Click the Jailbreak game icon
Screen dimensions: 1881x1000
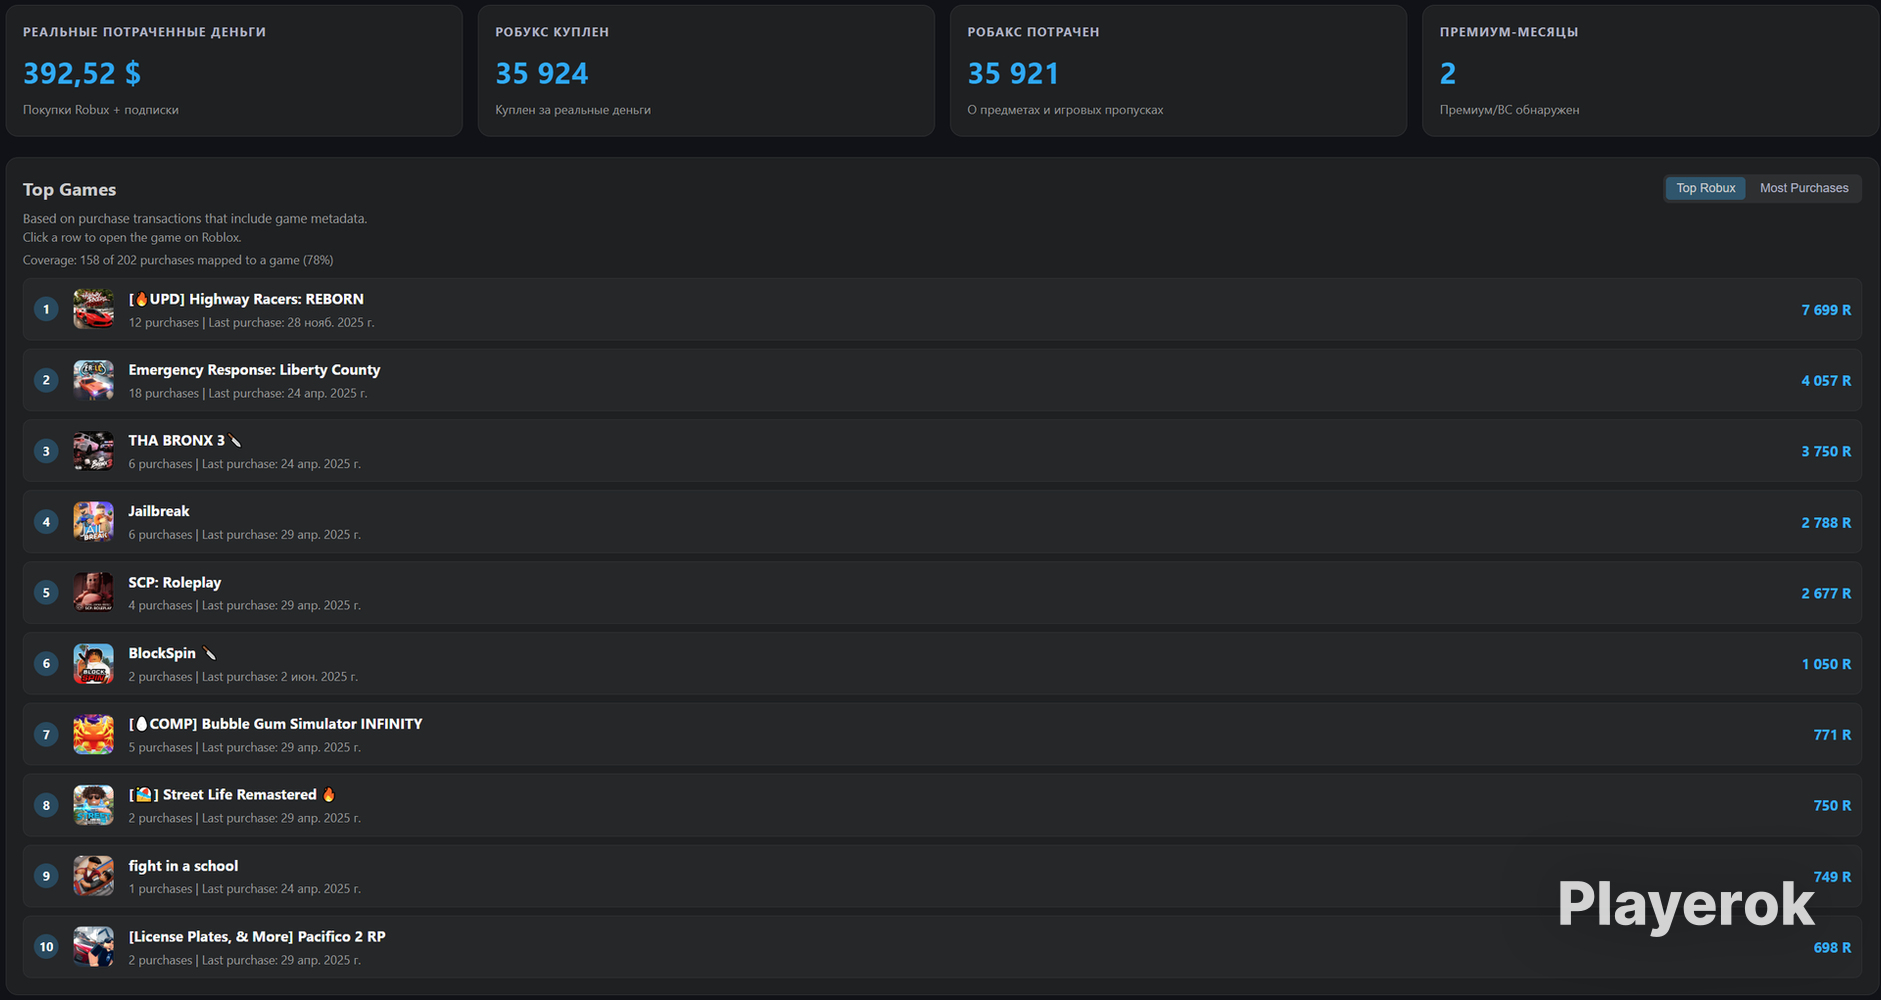93,522
